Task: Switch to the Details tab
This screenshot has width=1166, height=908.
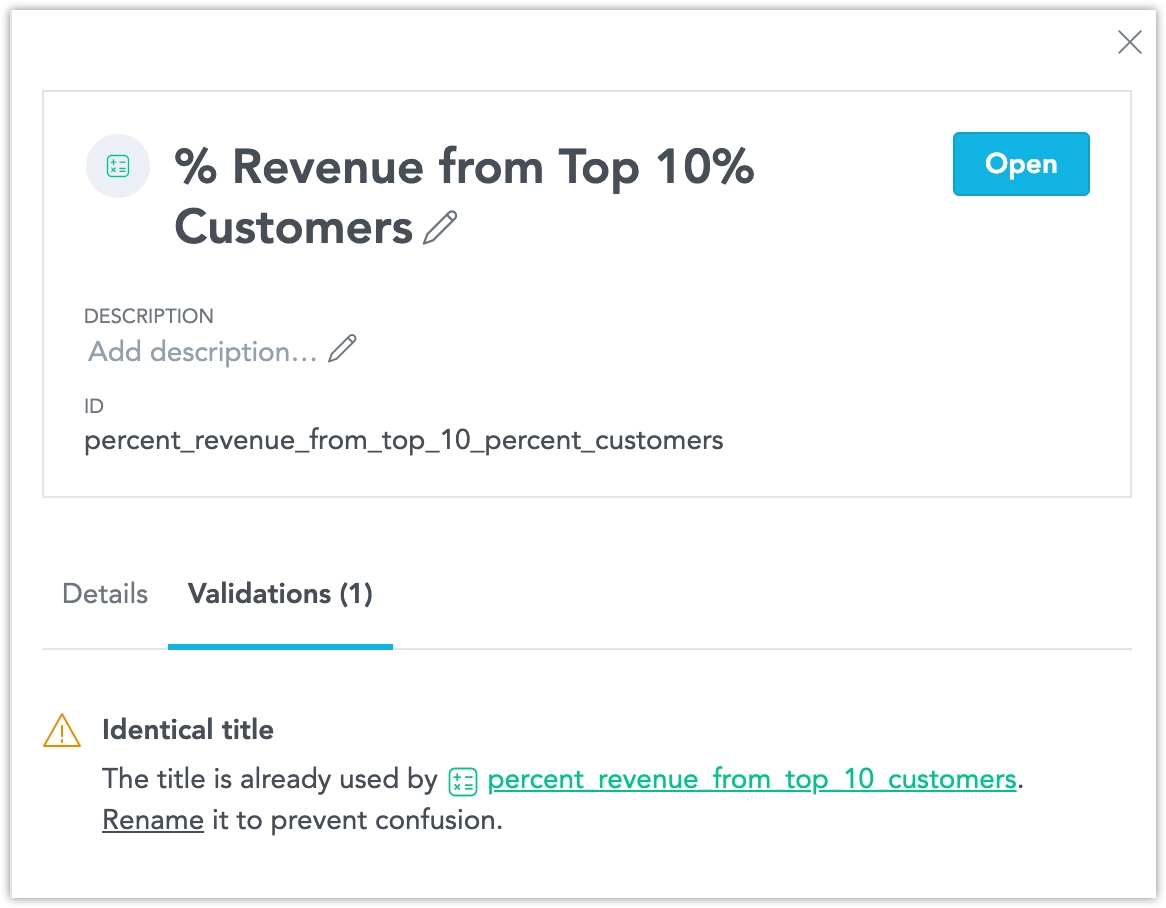Action: [x=105, y=594]
